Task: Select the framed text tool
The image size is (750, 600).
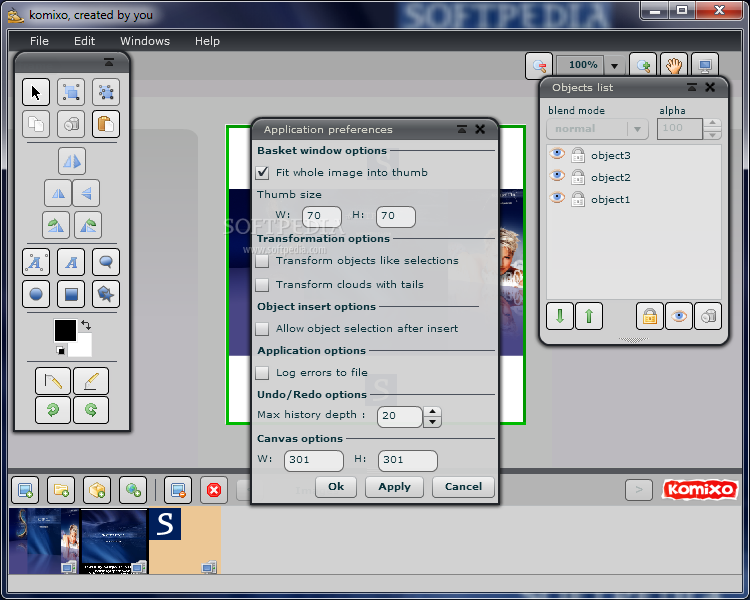Action: (36, 262)
